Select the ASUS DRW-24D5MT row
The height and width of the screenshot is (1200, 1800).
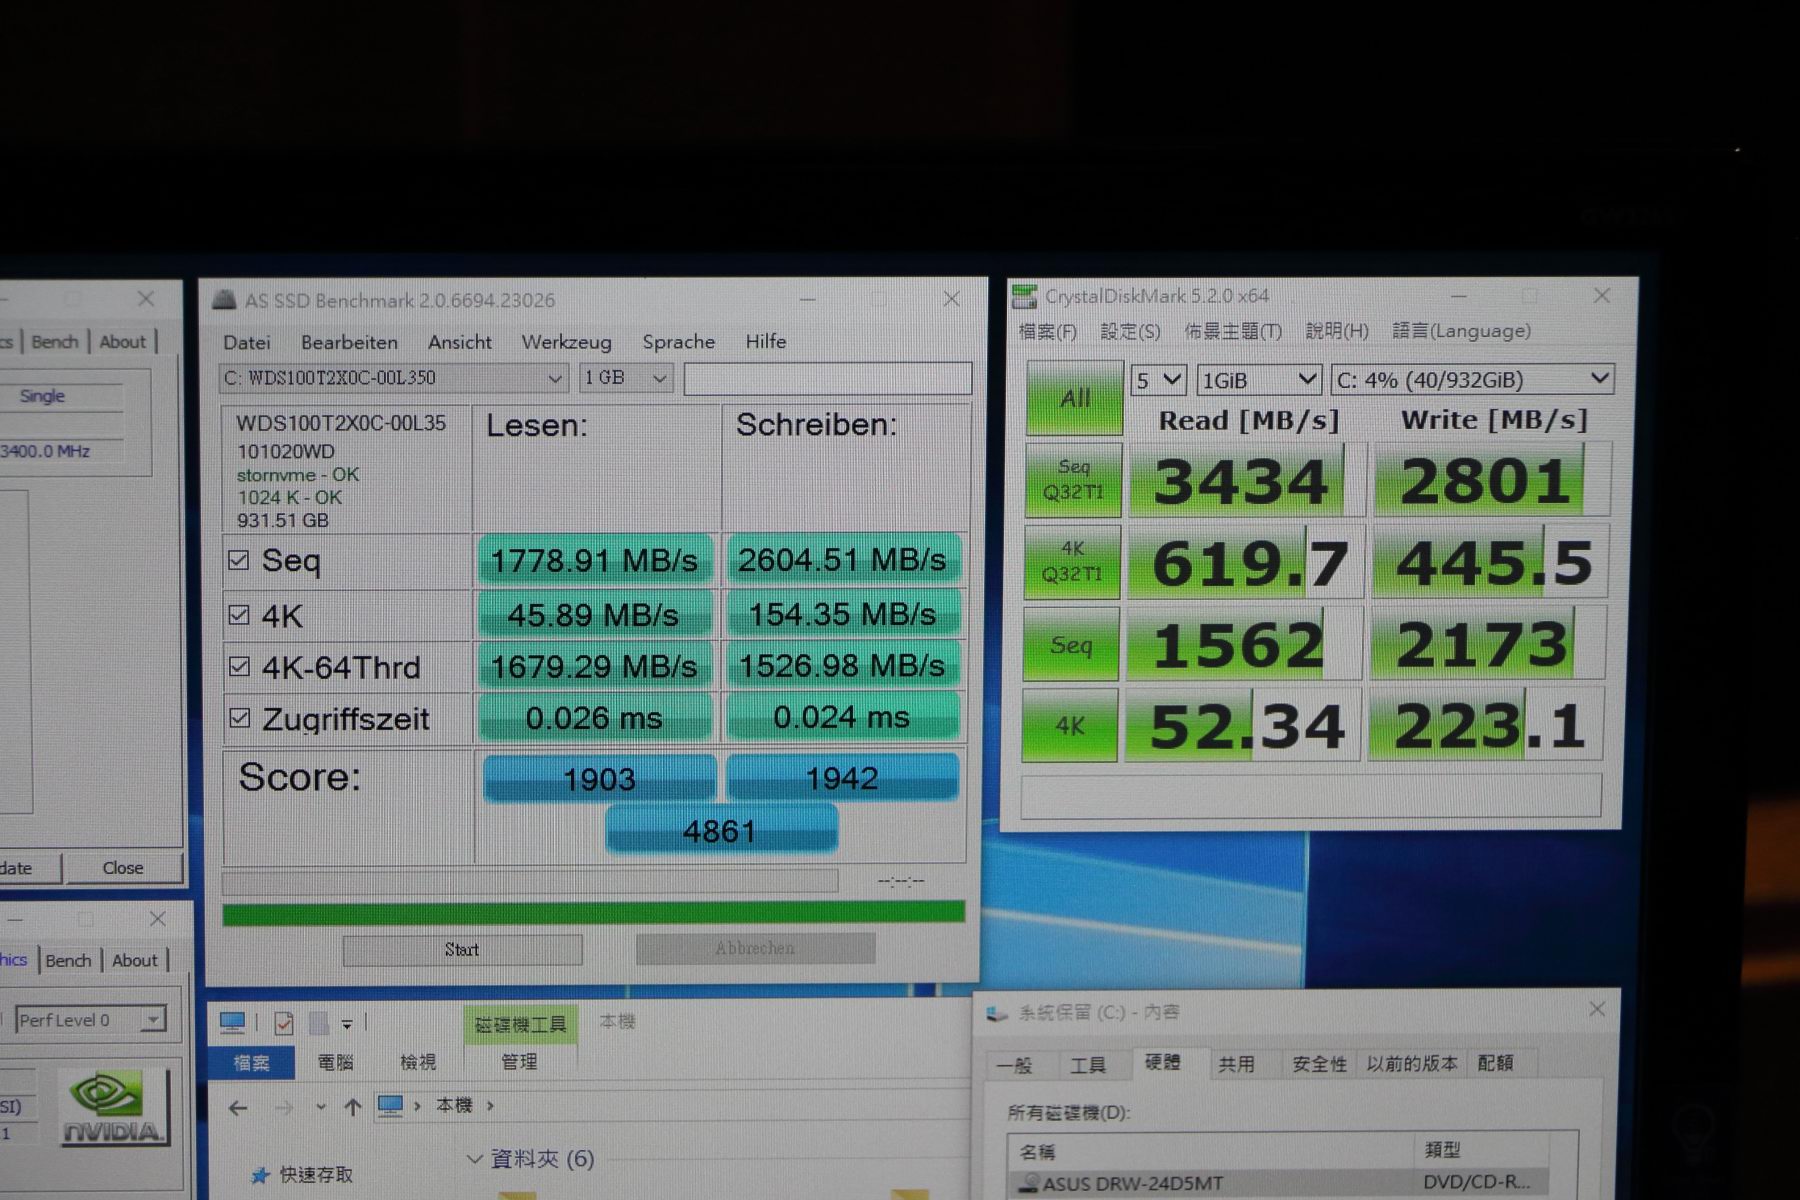tap(1280, 1183)
